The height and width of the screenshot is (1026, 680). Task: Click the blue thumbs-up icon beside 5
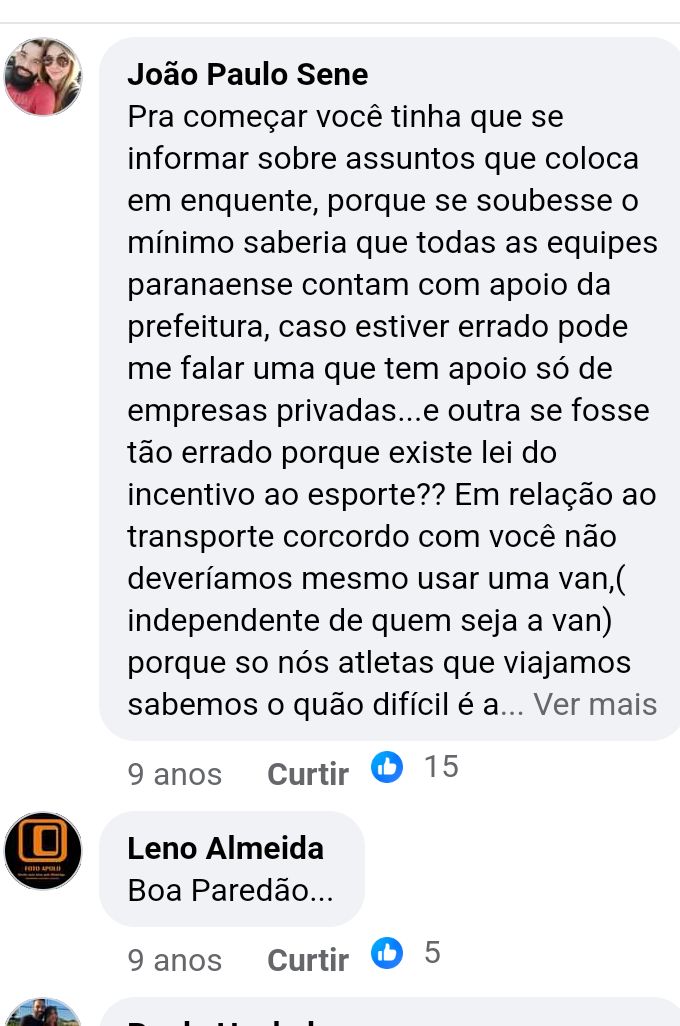pyautogui.click(x=387, y=953)
